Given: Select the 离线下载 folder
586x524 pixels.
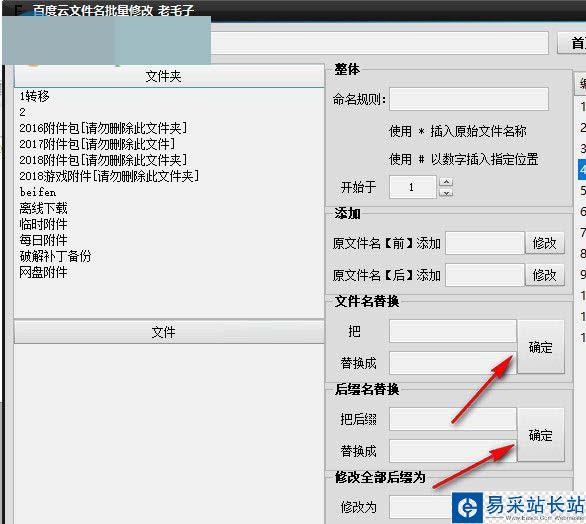Looking at the screenshot, I should pyautogui.click(x=43, y=208).
